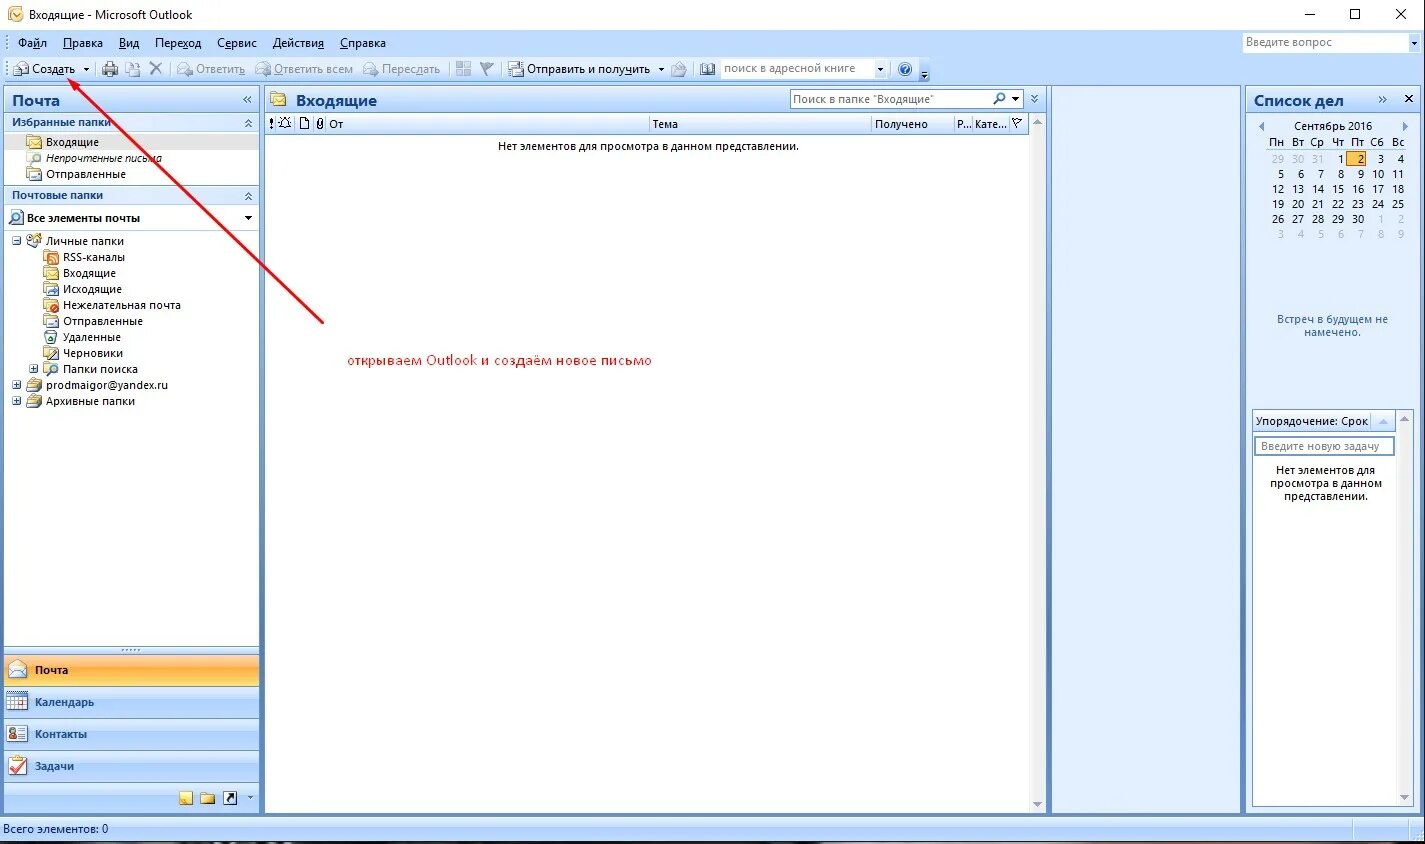This screenshot has width=1425, height=844.
Task: Click the importance exclamation column icon
Action: pos(270,124)
